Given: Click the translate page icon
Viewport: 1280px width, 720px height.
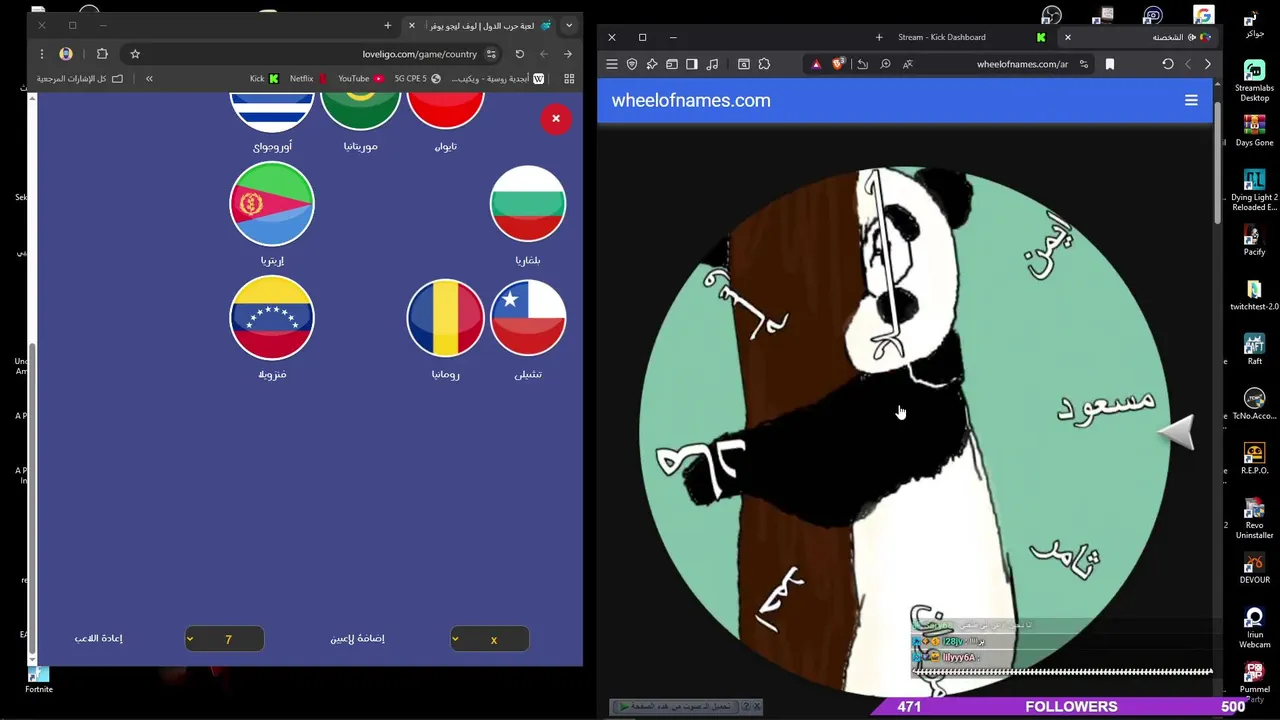Looking at the screenshot, I should (908, 64).
